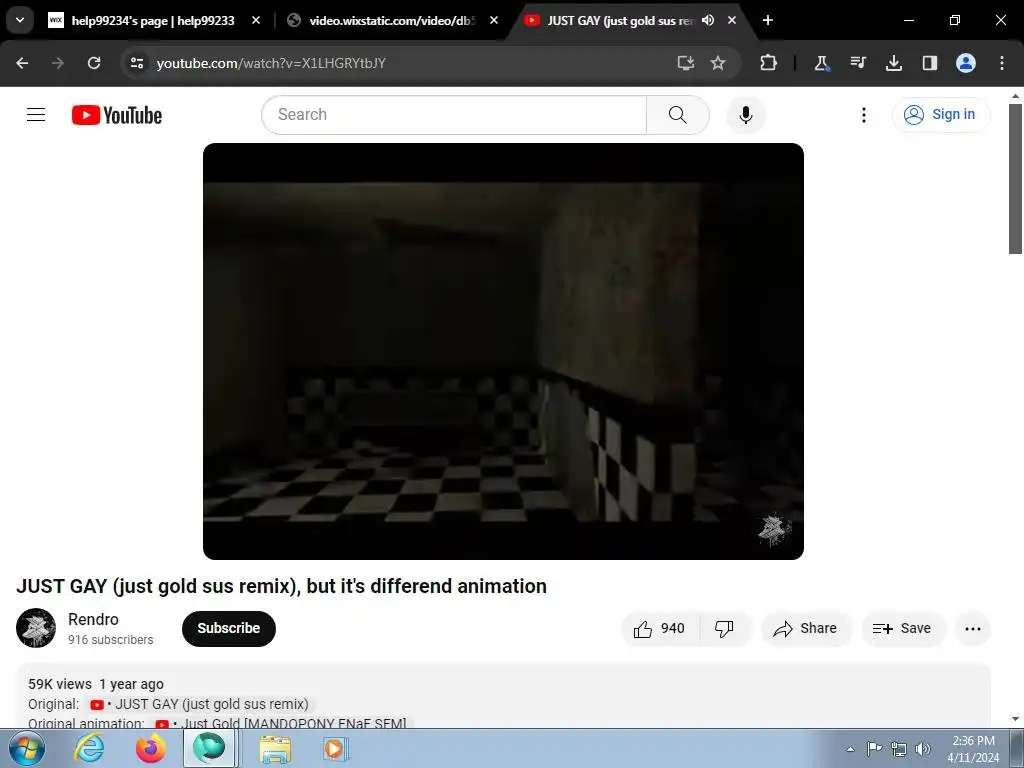This screenshot has width=1024, height=768.
Task: Launch Firefox from the taskbar
Action: click(151, 748)
